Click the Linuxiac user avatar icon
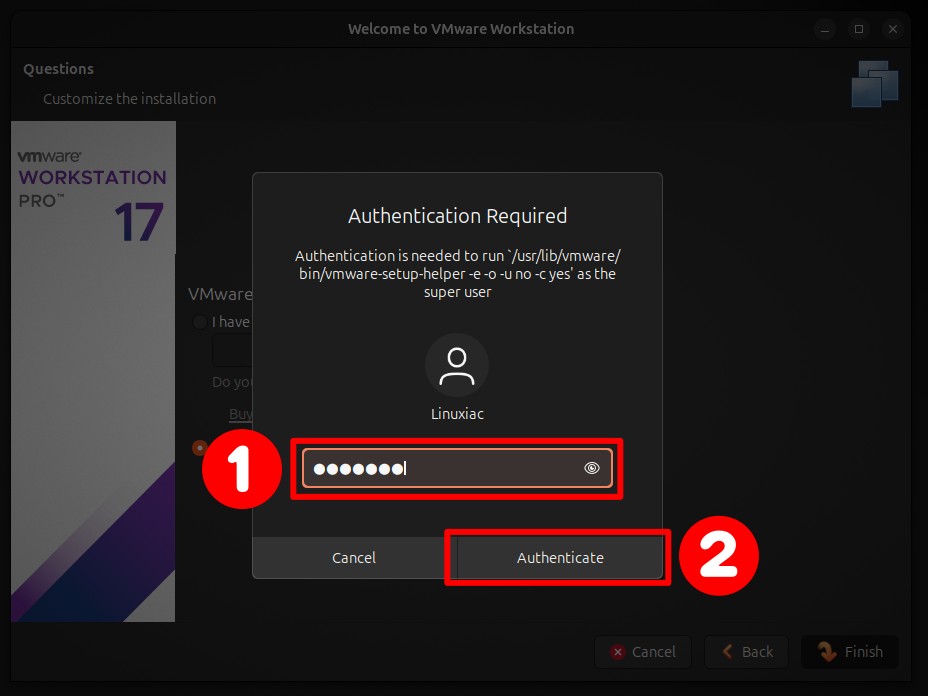This screenshot has height=696, width=928. click(x=457, y=365)
